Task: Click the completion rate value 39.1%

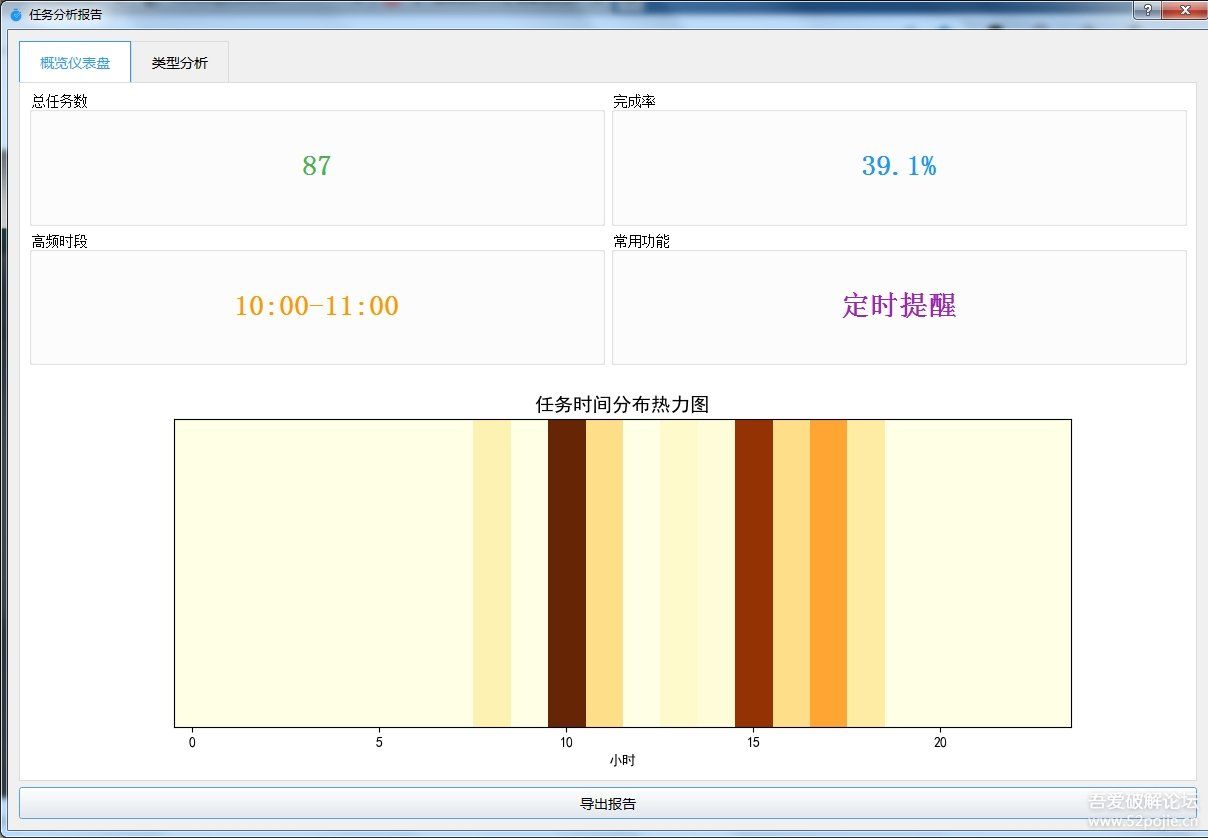Action: click(898, 166)
